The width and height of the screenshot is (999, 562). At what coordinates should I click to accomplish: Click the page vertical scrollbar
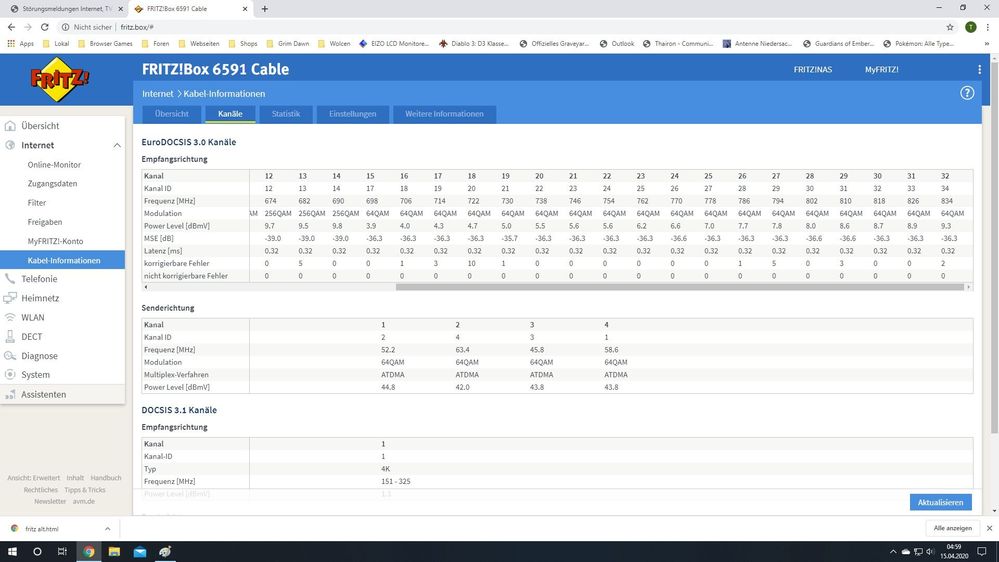(x=995, y=249)
